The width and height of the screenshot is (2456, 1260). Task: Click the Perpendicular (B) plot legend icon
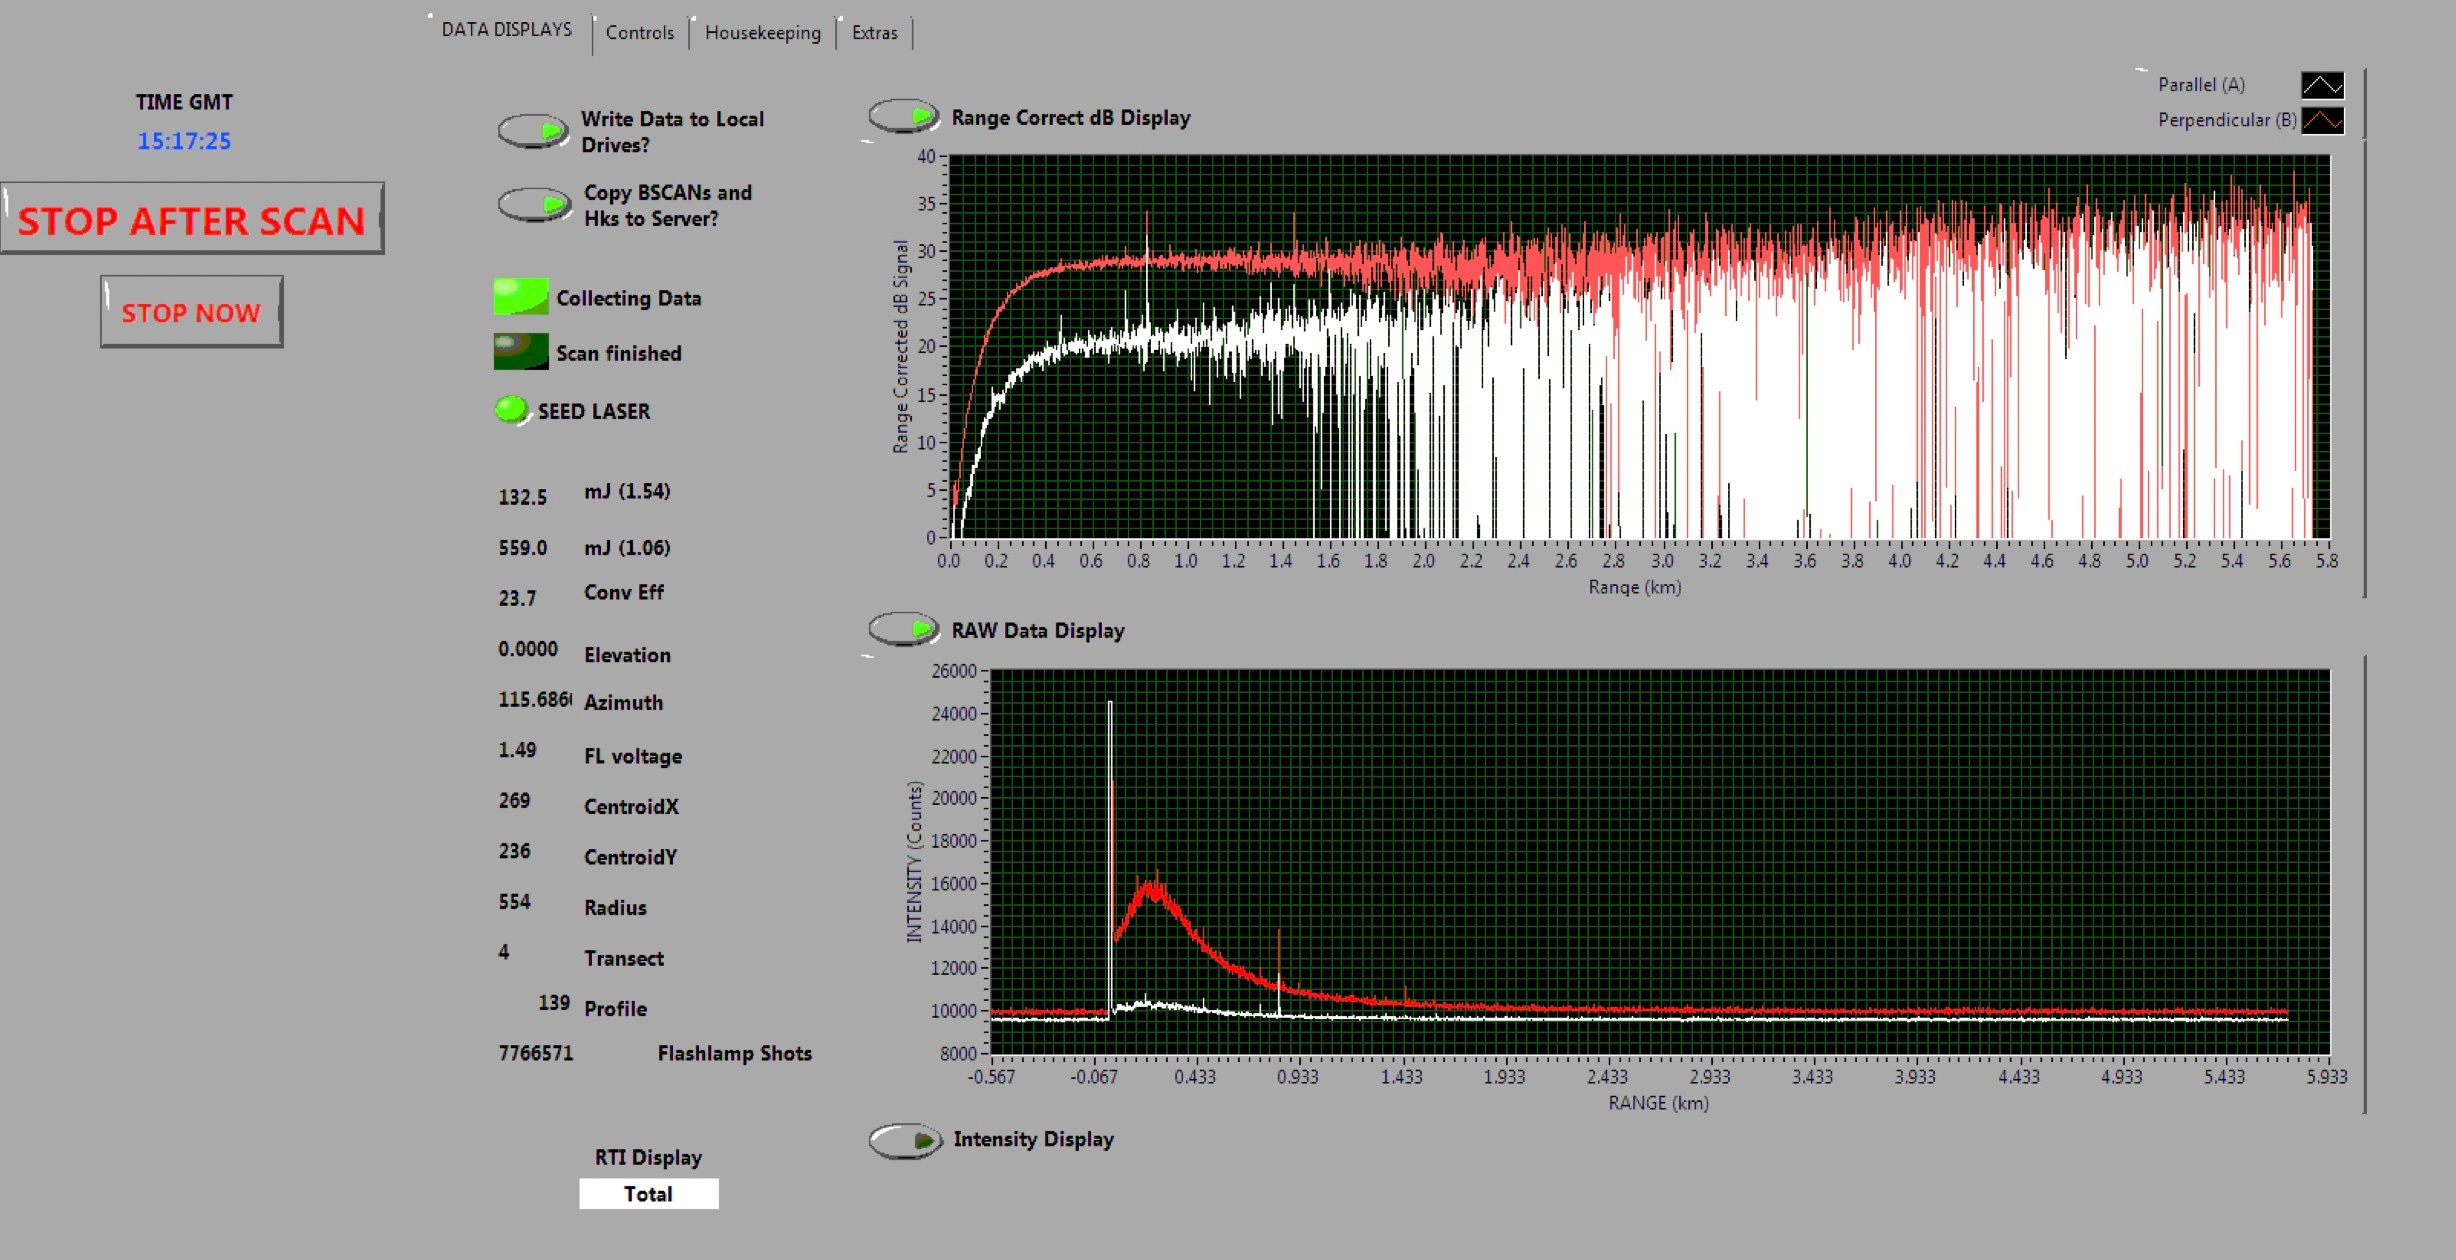pyautogui.click(x=2322, y=121)
